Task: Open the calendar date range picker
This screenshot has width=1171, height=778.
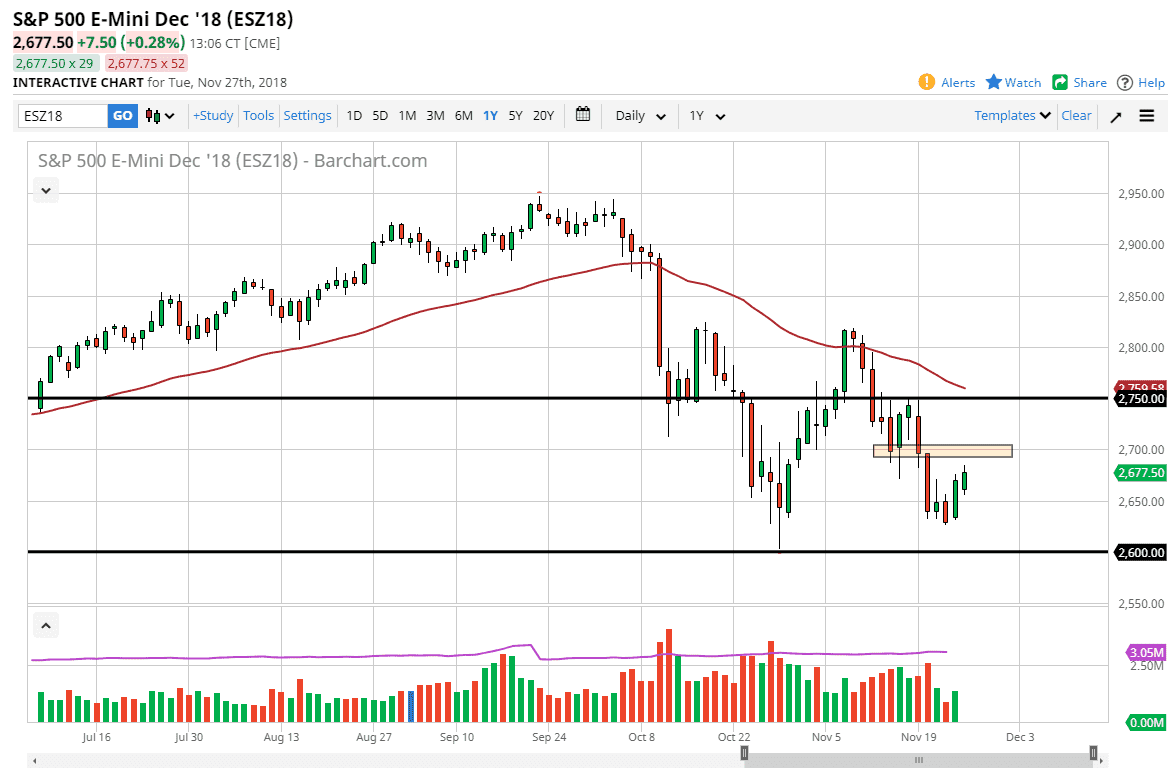Action: [x=584, y=115]
